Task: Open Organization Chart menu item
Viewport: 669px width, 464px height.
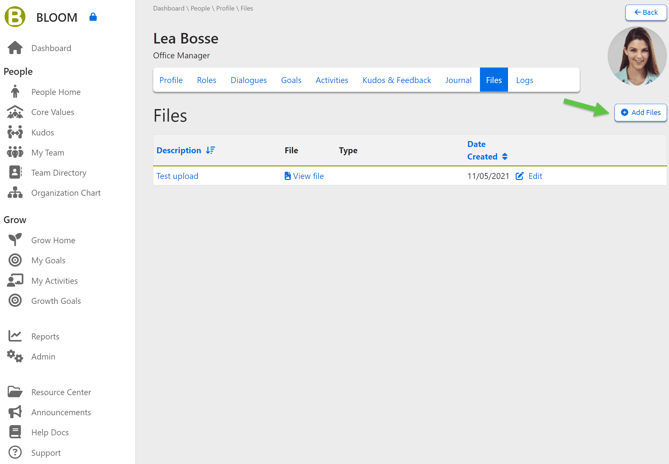Action: click(66, 193)
